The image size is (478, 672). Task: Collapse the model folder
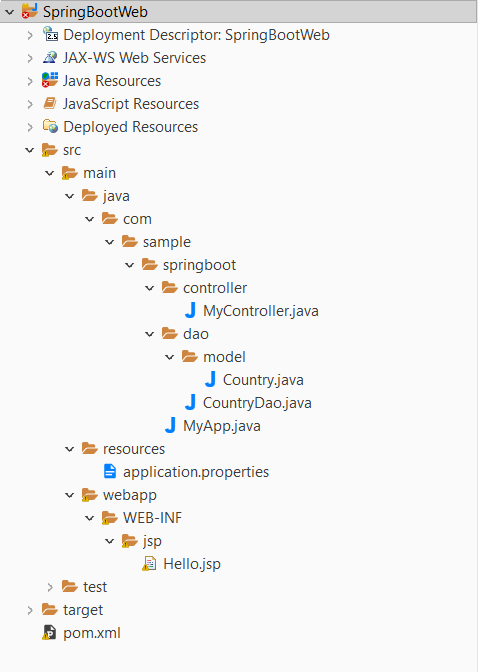click(x=170, y=357)
